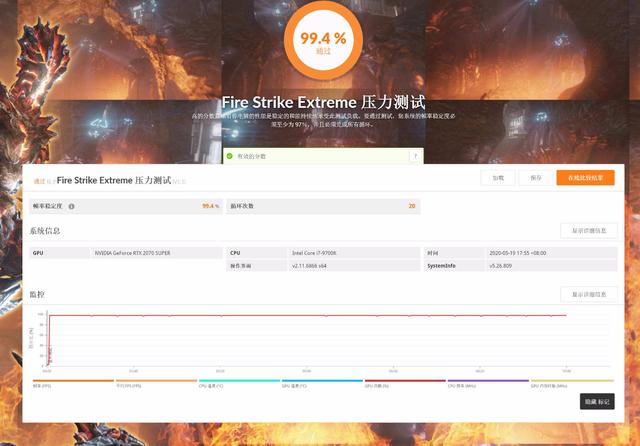Screen dimensions: 640x446
Task: Expand system information details
Action: tap(589, 231)
